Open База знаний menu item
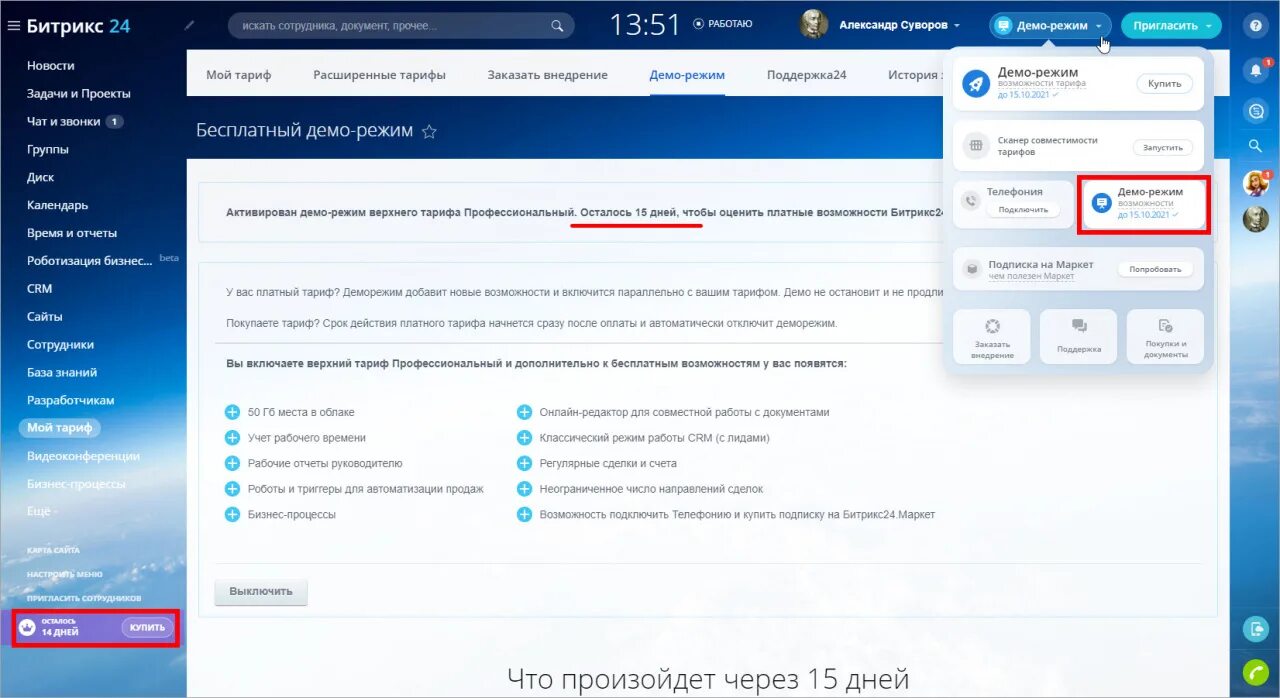This screenshot has height=698, width=1280. tap(62, 372)
